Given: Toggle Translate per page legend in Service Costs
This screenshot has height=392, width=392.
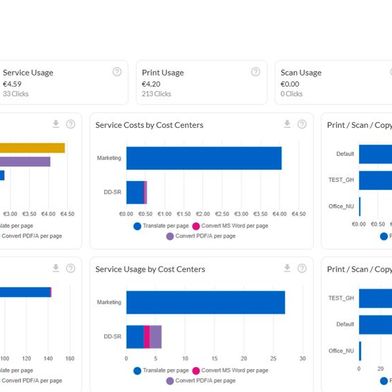Looking at the screenshot, I should (161, 226).
